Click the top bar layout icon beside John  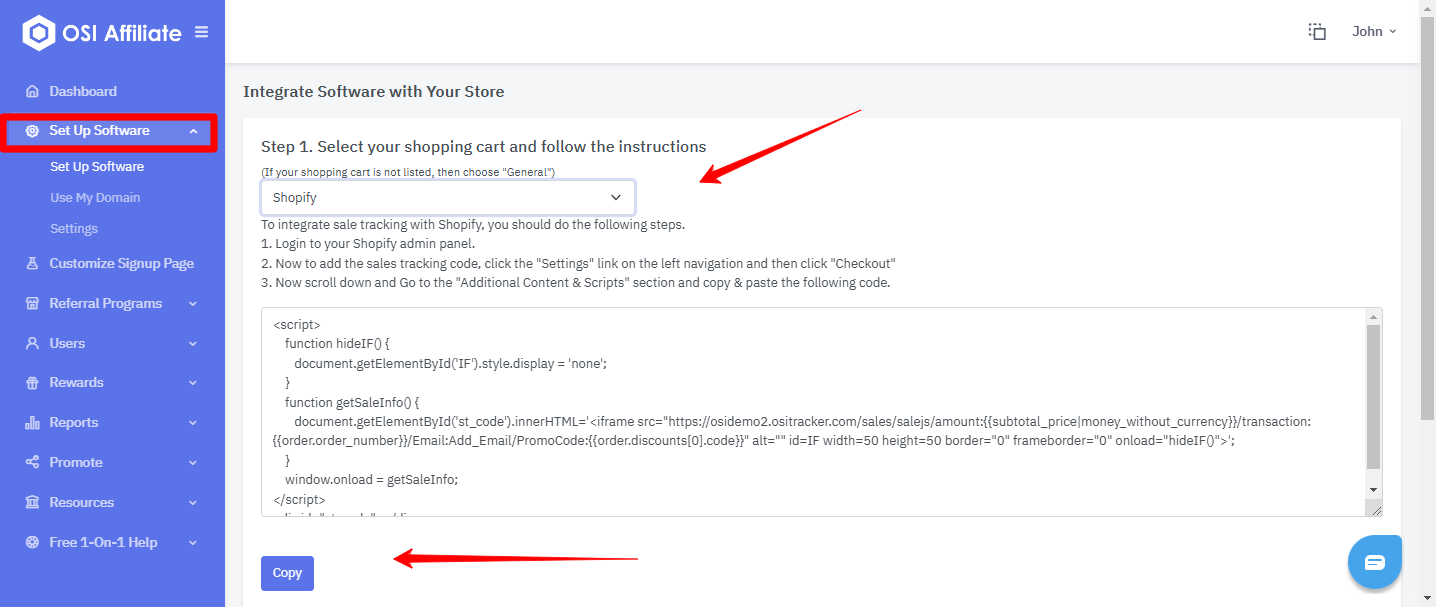click(1317, 31)
